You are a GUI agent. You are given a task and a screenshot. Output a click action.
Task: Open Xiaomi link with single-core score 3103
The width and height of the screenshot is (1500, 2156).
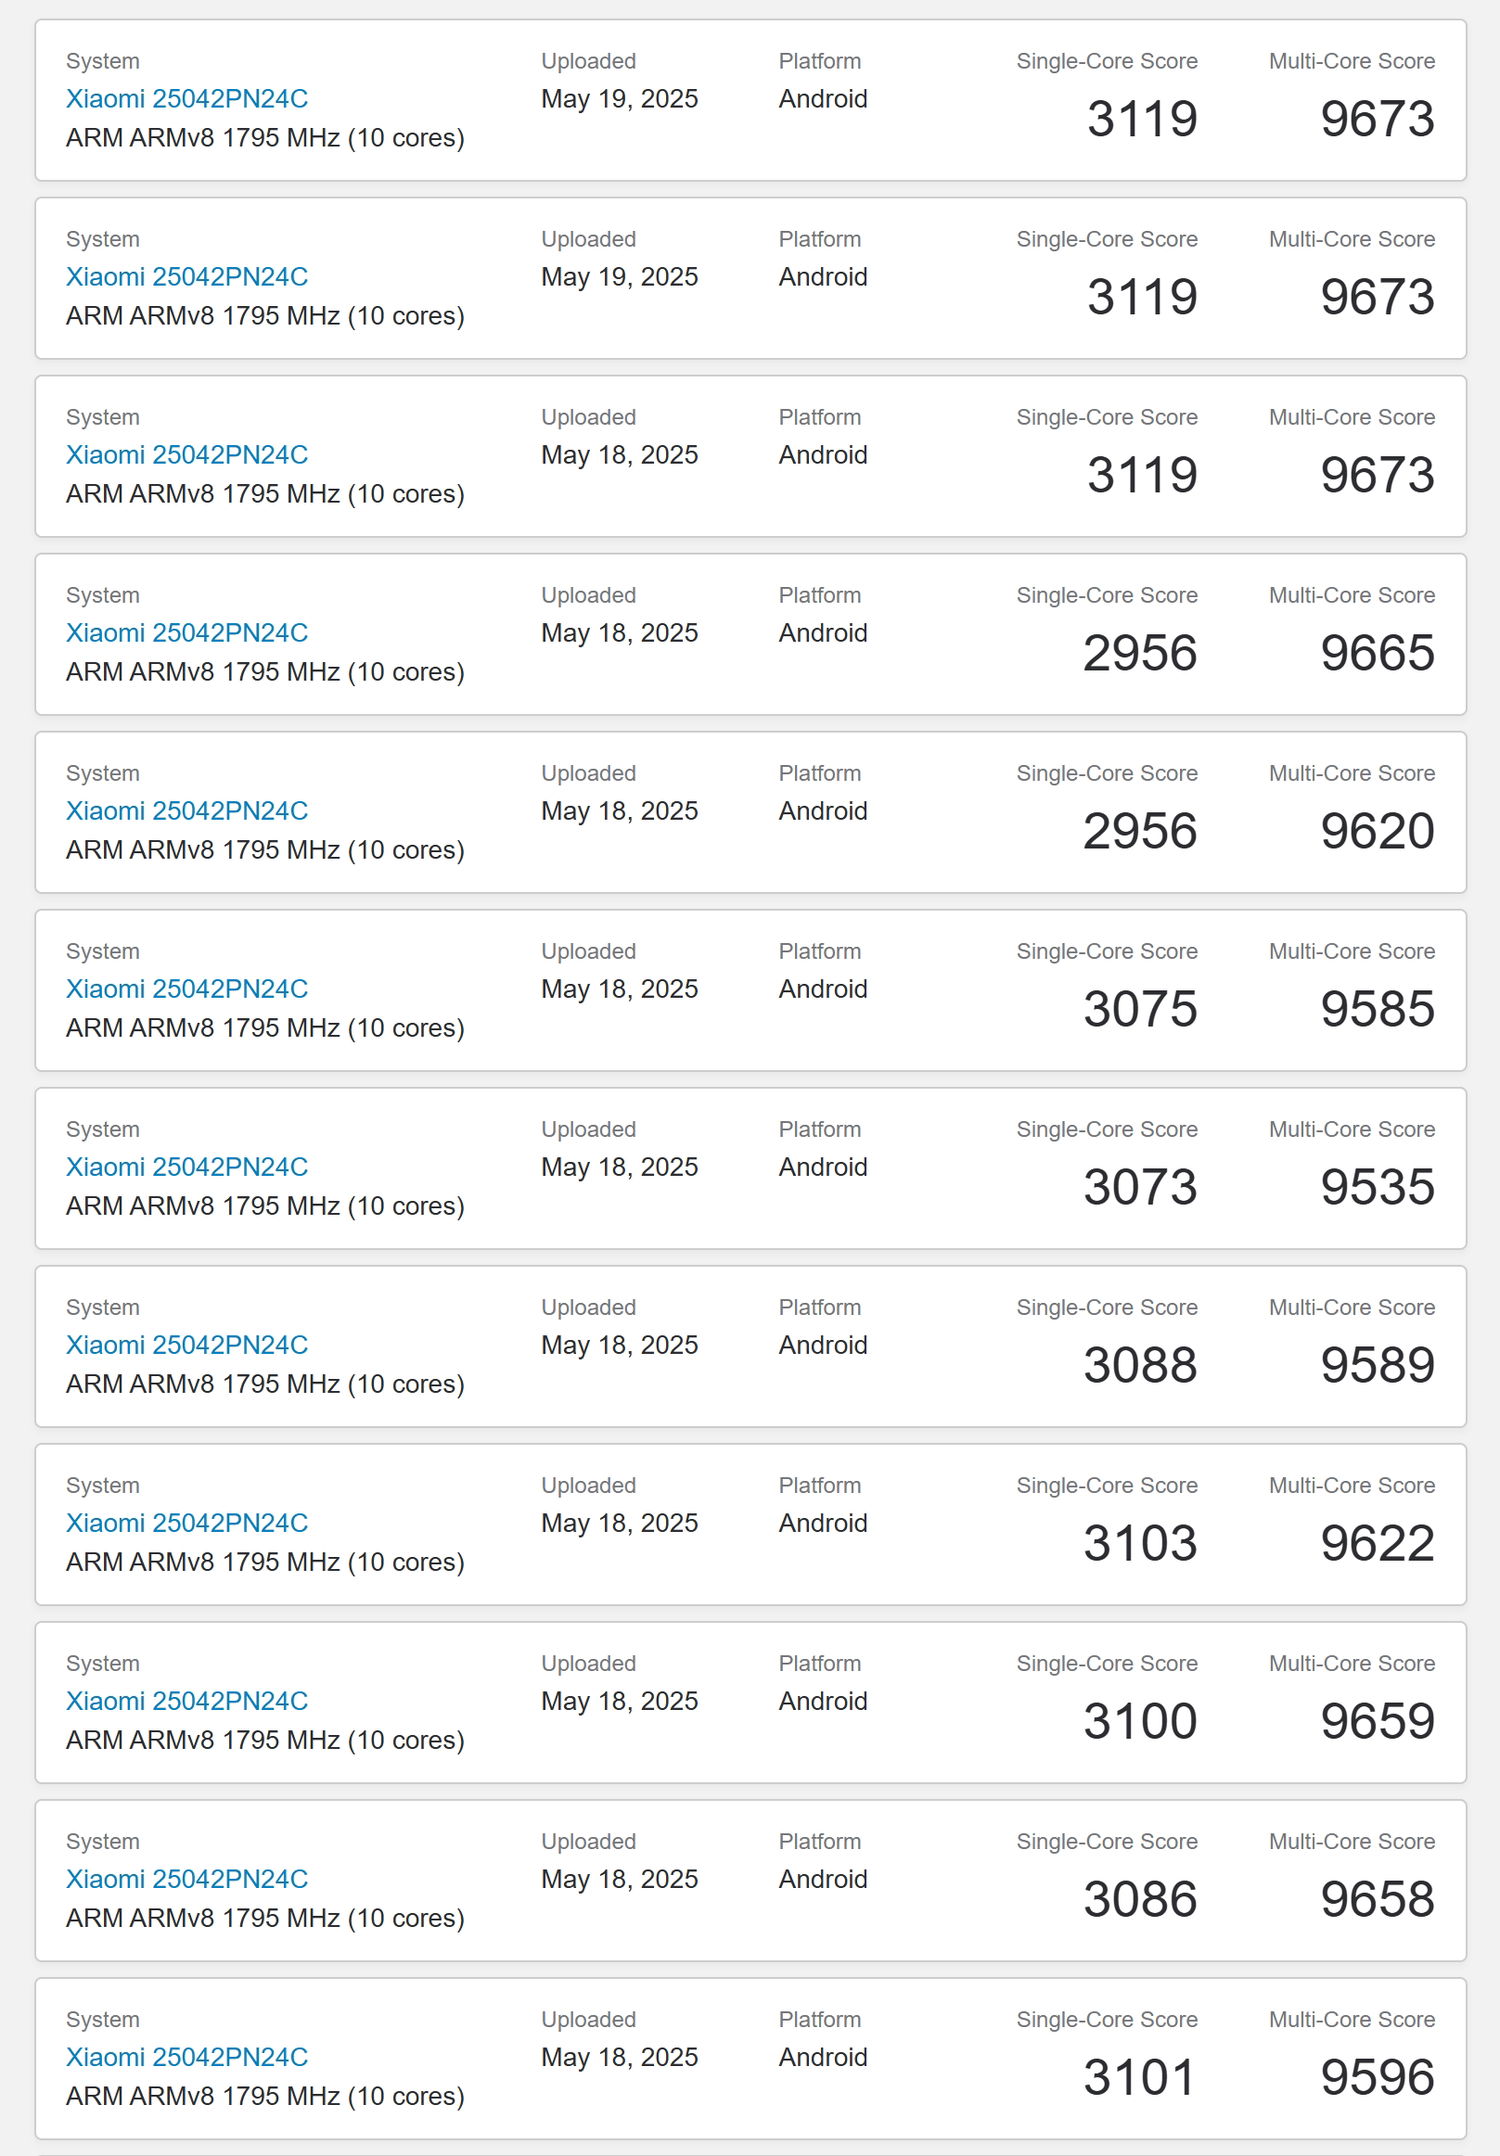click(x=186, y=1523)
